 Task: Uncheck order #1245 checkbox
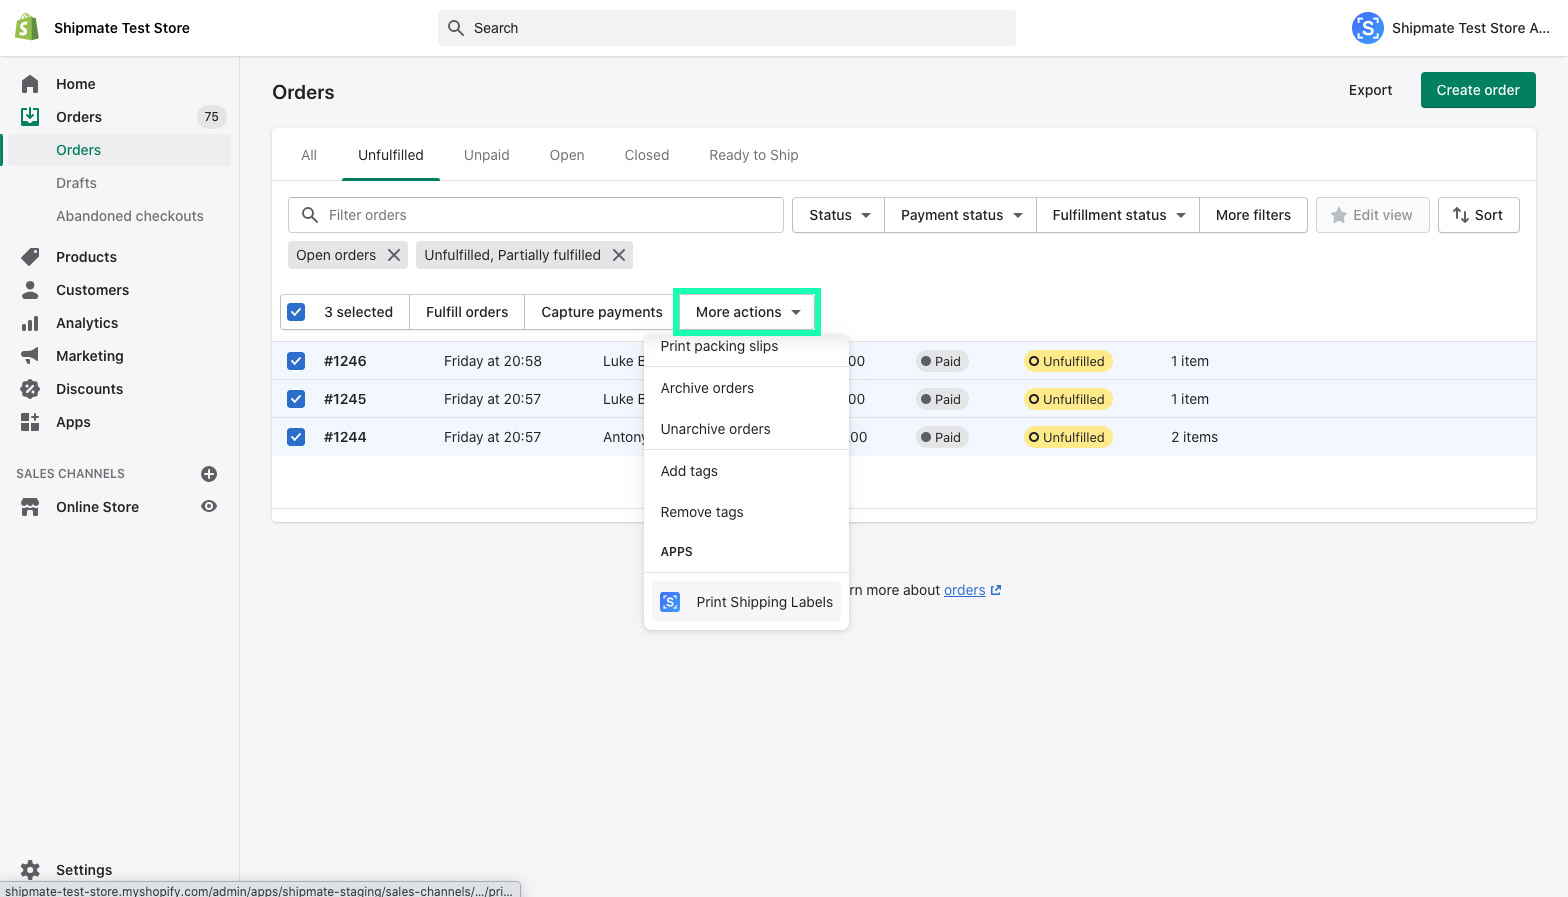[x=296, y=399]
